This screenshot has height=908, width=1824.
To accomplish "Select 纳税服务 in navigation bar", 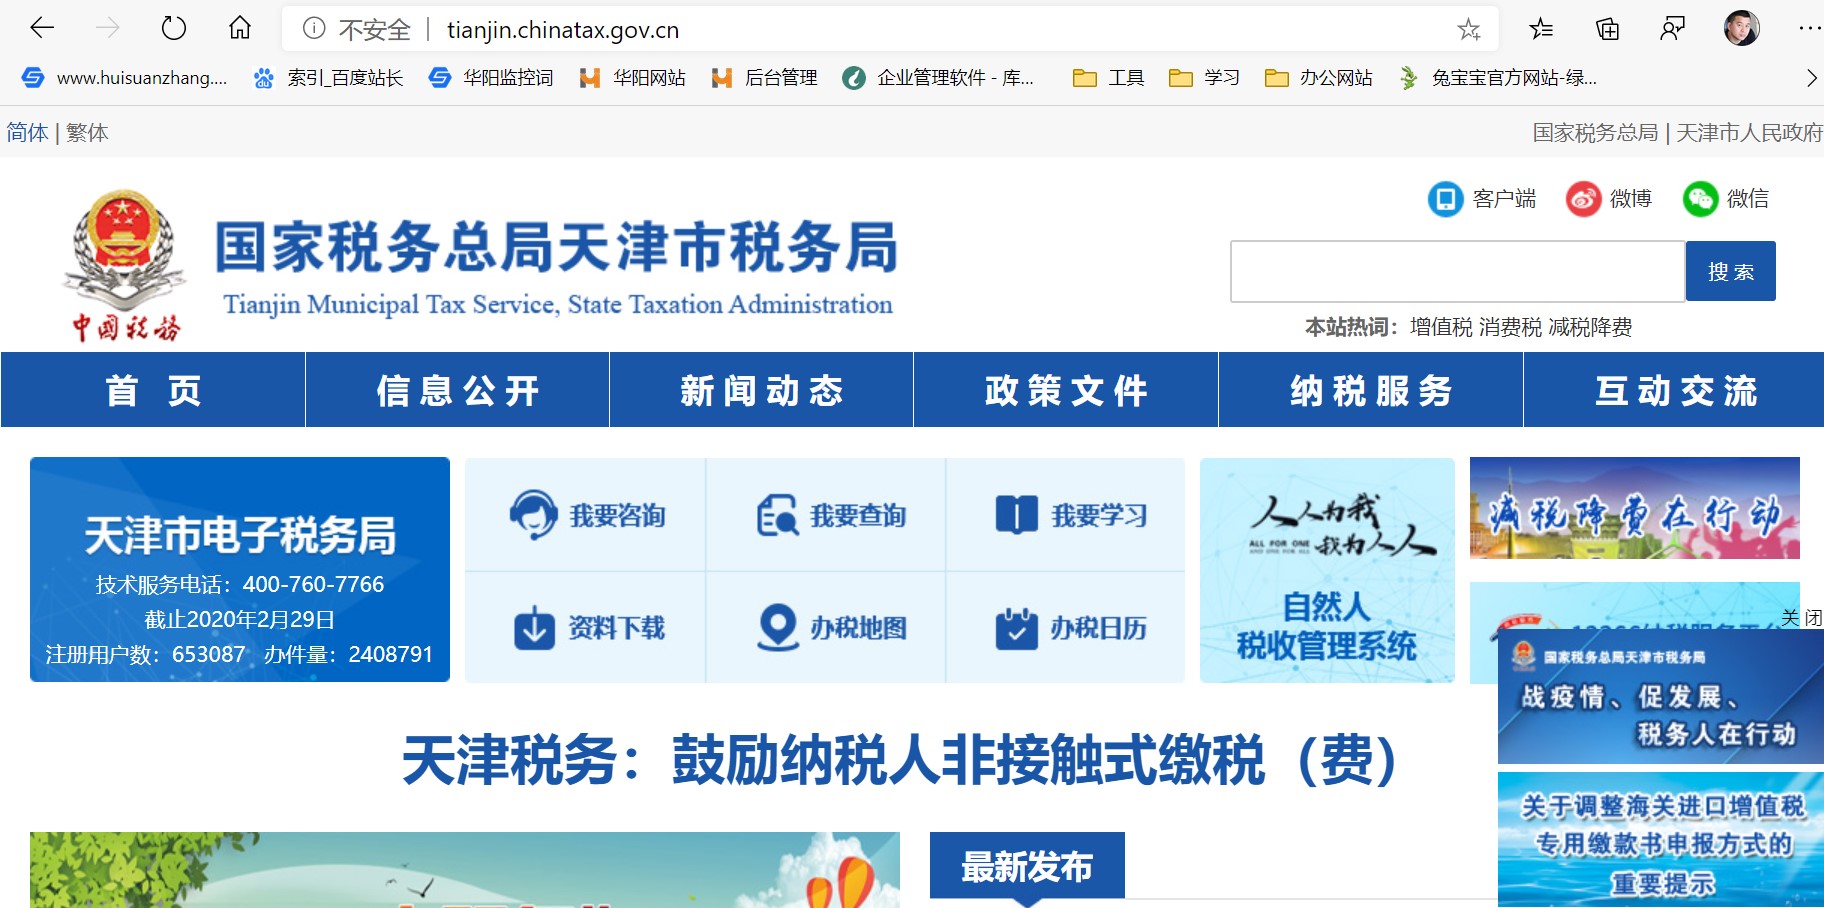I will [1370, 390].
